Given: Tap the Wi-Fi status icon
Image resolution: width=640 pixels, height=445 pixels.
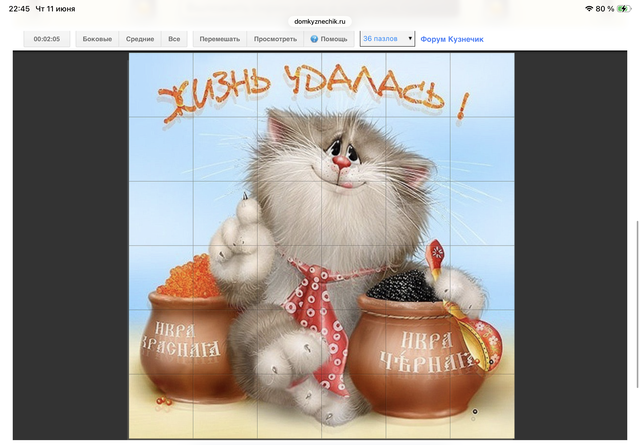Looking at the screenshot, I should [x=589, y=9].
